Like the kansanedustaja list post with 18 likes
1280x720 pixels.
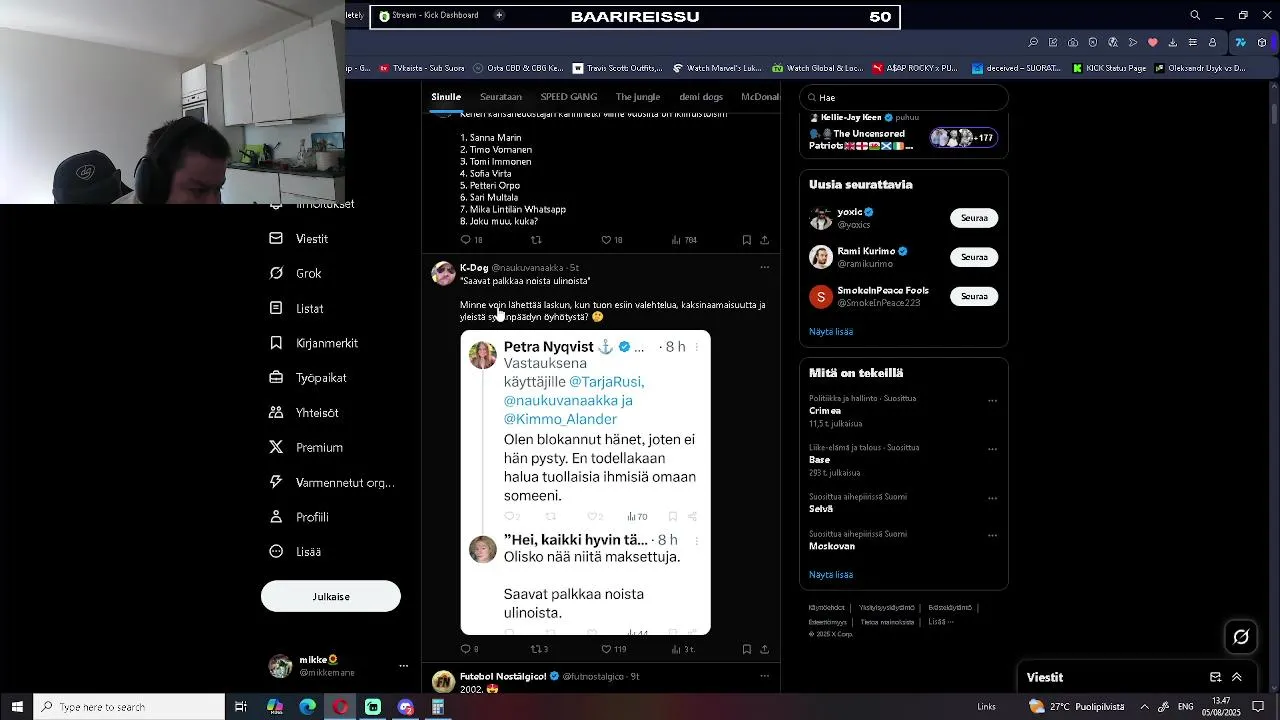[606, 240]
